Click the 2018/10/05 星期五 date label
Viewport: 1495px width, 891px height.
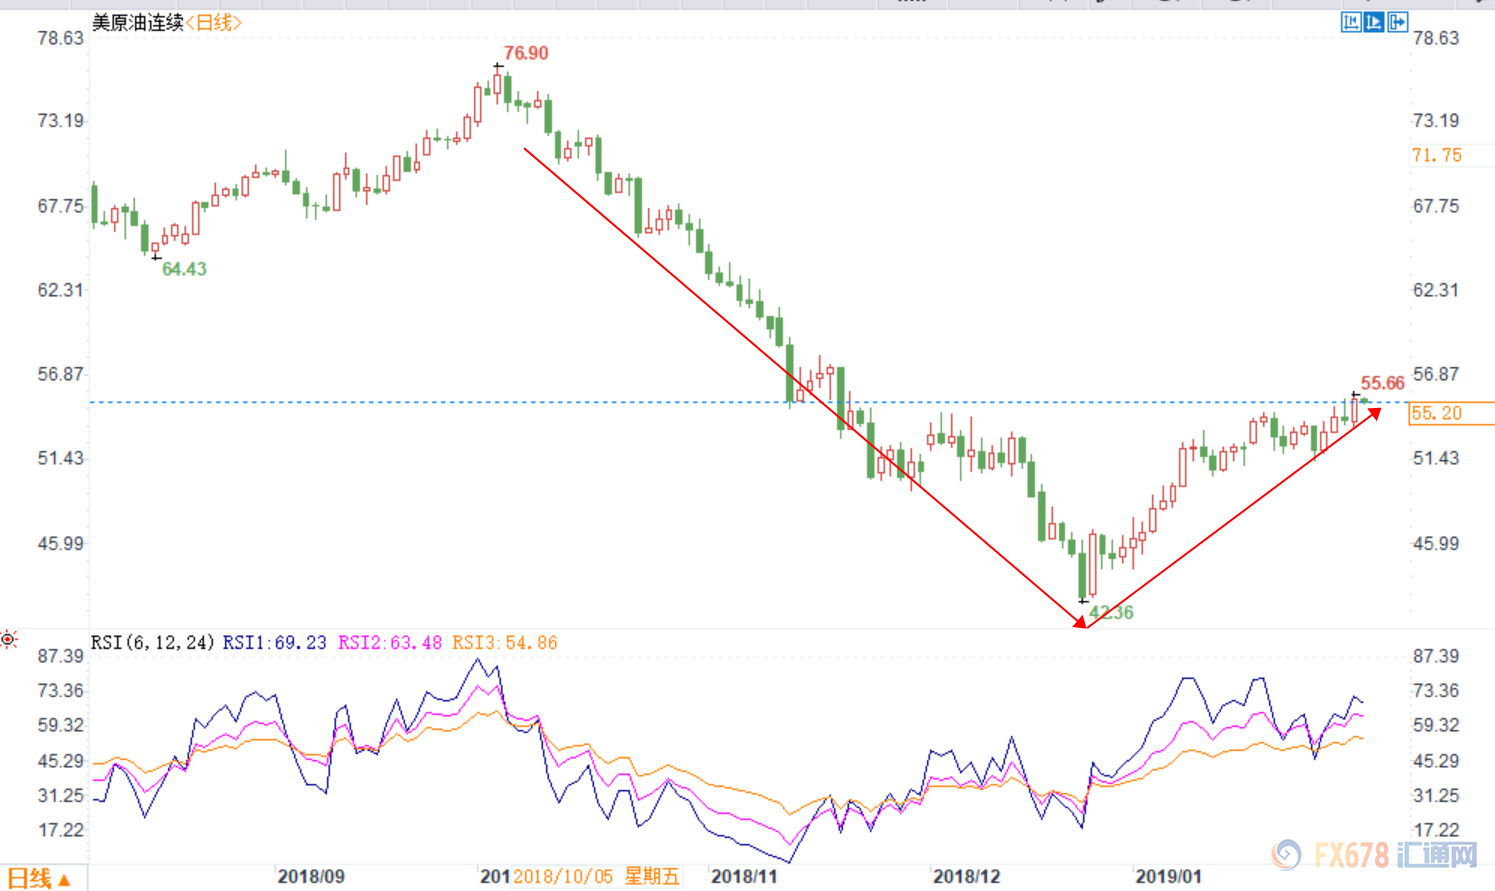[596, 876]
